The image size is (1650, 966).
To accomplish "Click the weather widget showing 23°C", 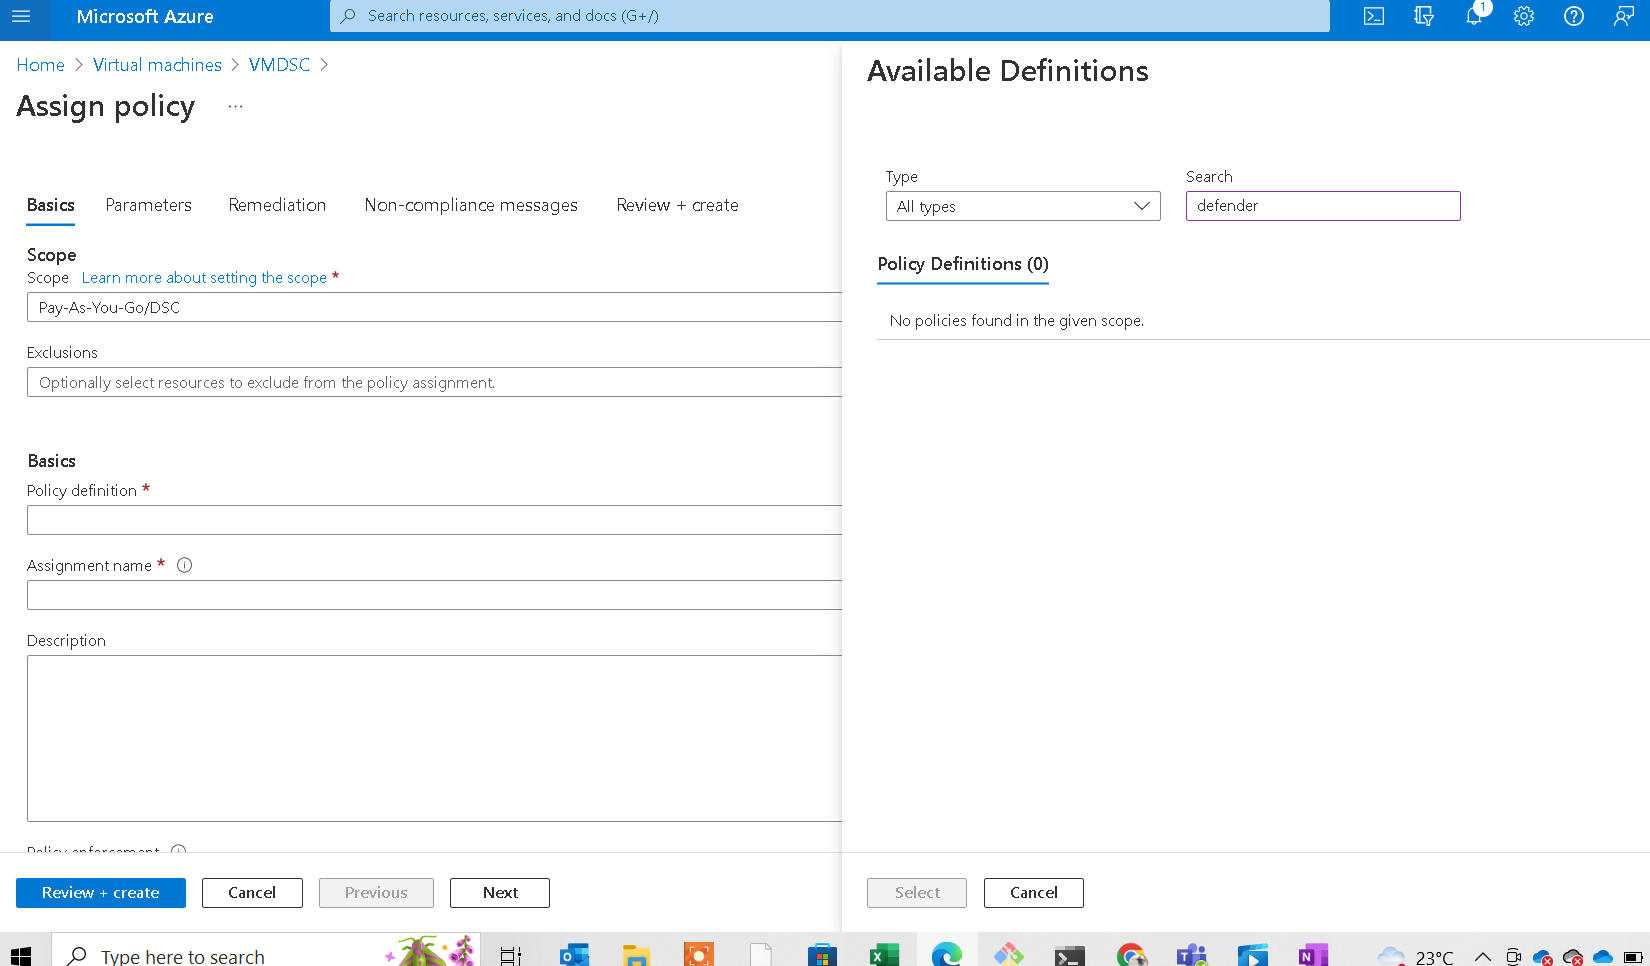I will [1415, 957].
